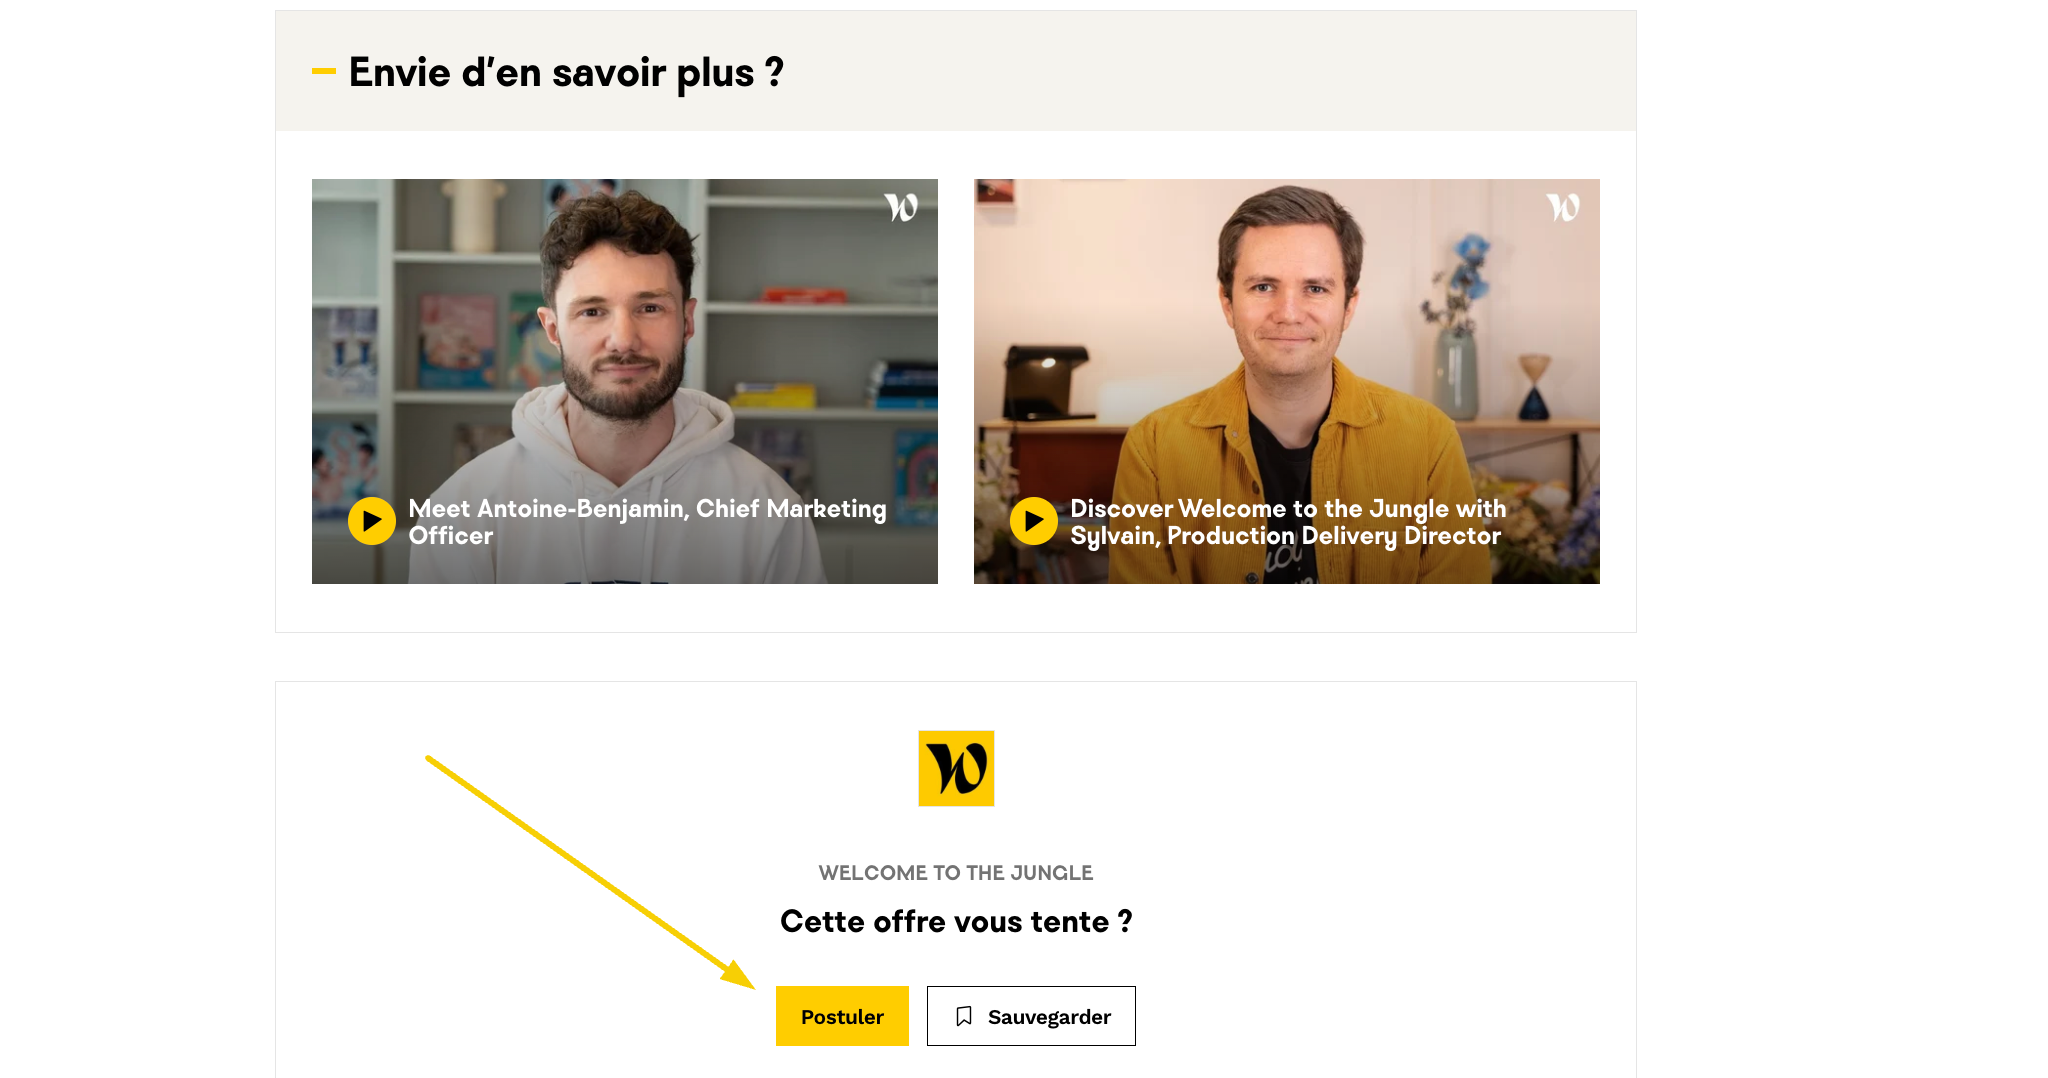Play the Sylvain Production Delivery Director video
The height and width of the screenshot is (1078, 2048).
pyautogui.click(x=1034, y=521)
